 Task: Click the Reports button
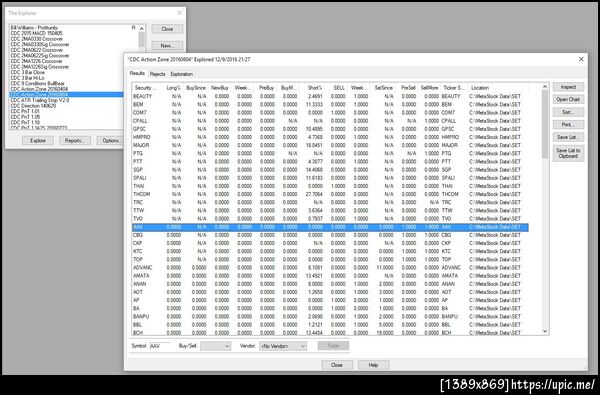click(75, 140)
